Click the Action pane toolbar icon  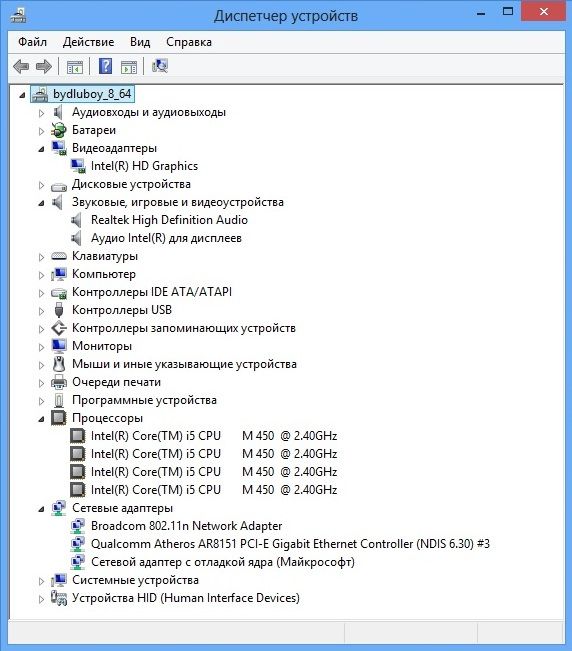pos(129,67)
